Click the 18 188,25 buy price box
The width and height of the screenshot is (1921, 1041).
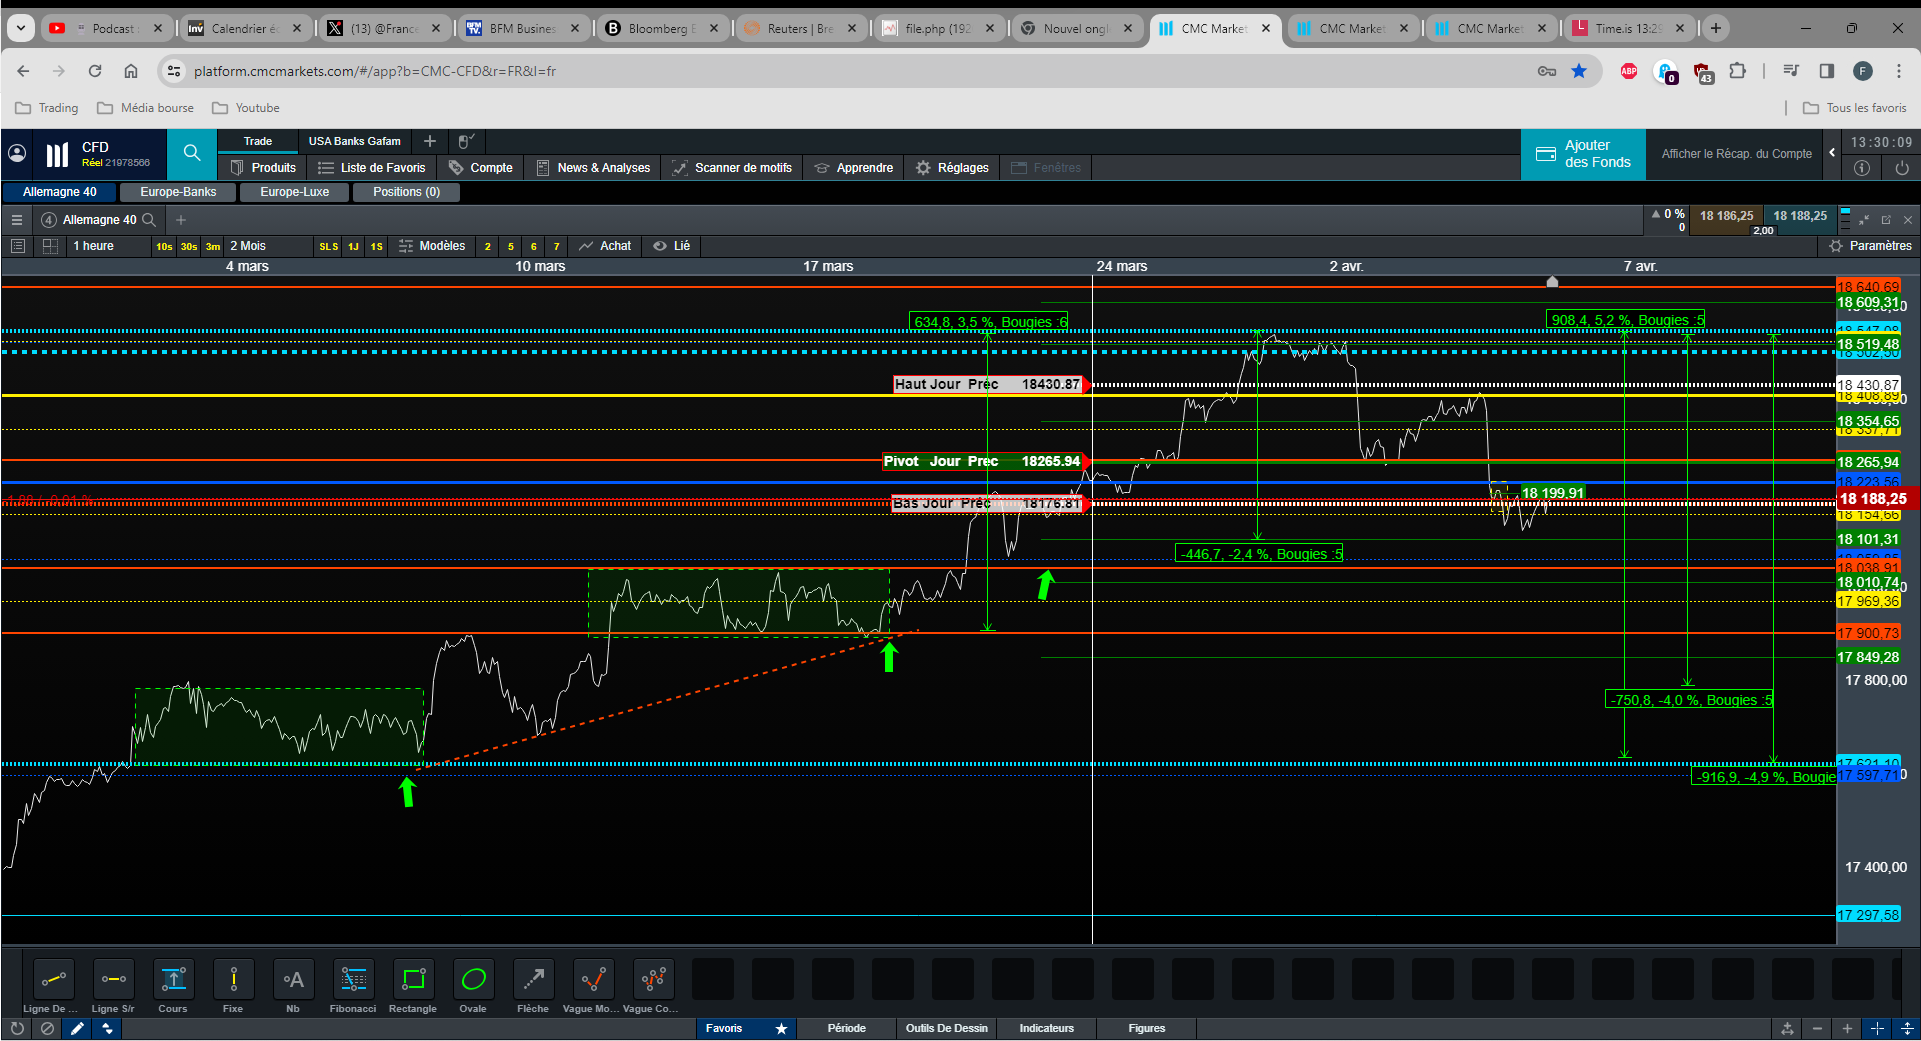point(1799,216)
